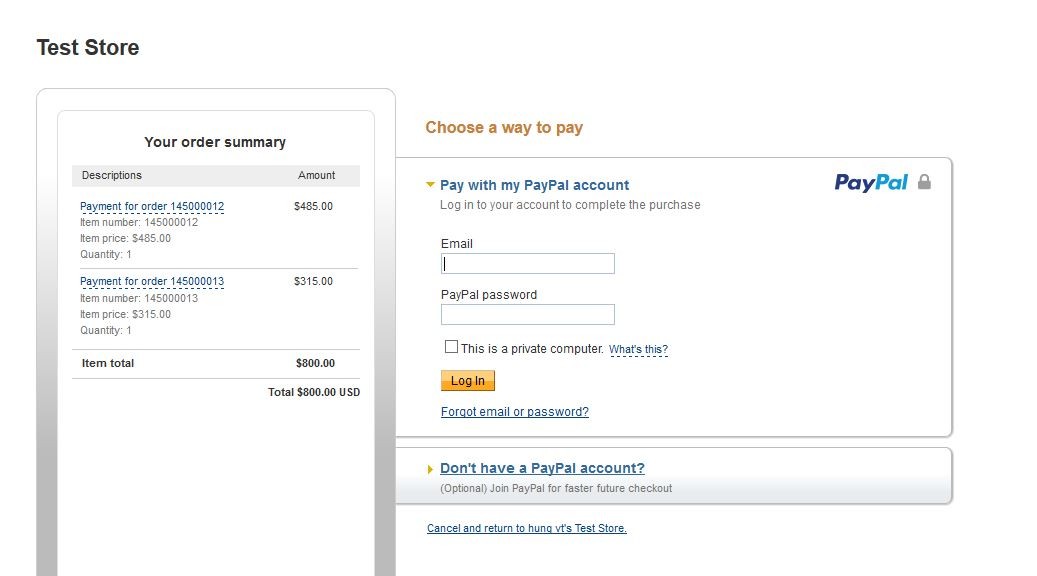
Task: Click the security padlock icon
Action: point(924,182)
